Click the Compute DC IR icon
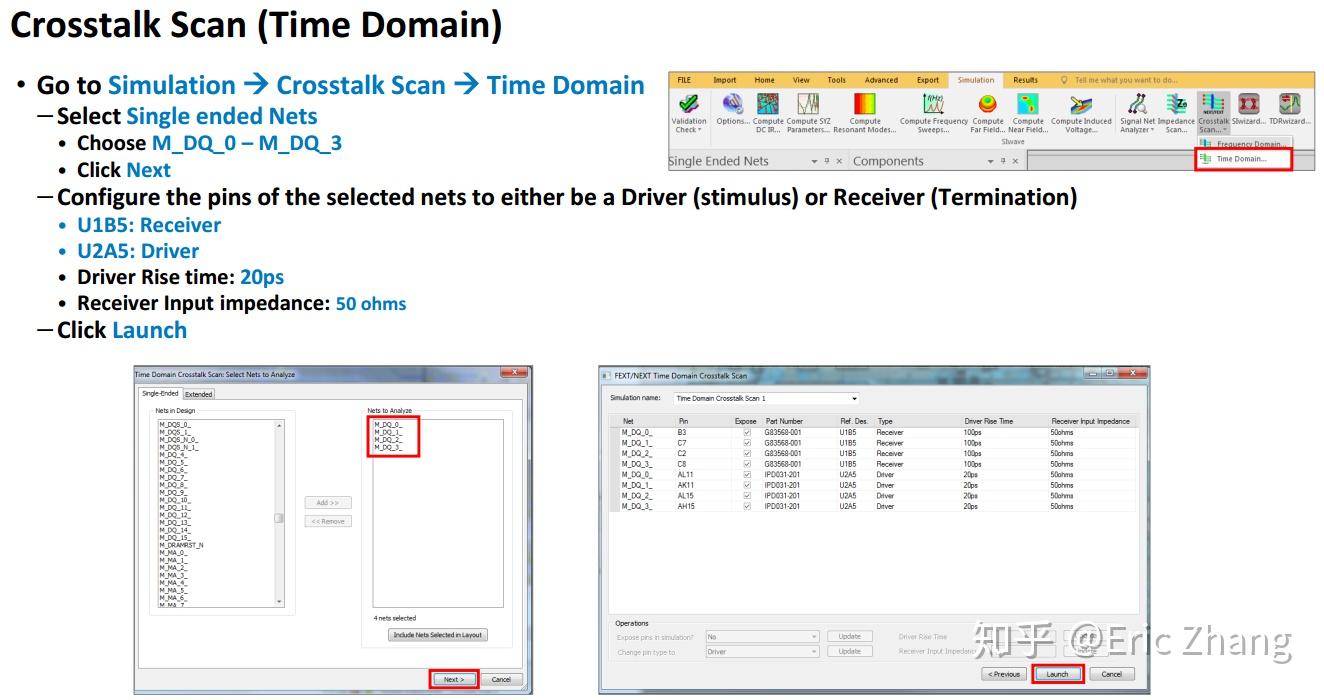 (x=768, y=104)
